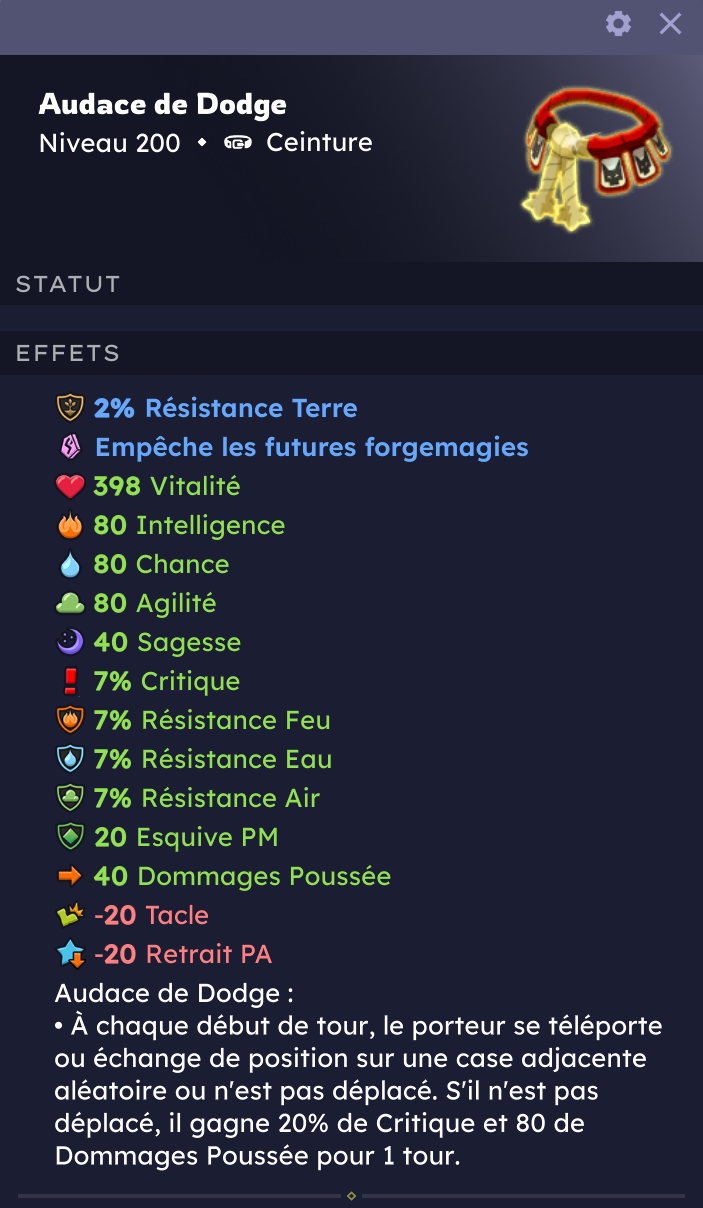Click the red exclamation Critique icon

click(70, 681)
